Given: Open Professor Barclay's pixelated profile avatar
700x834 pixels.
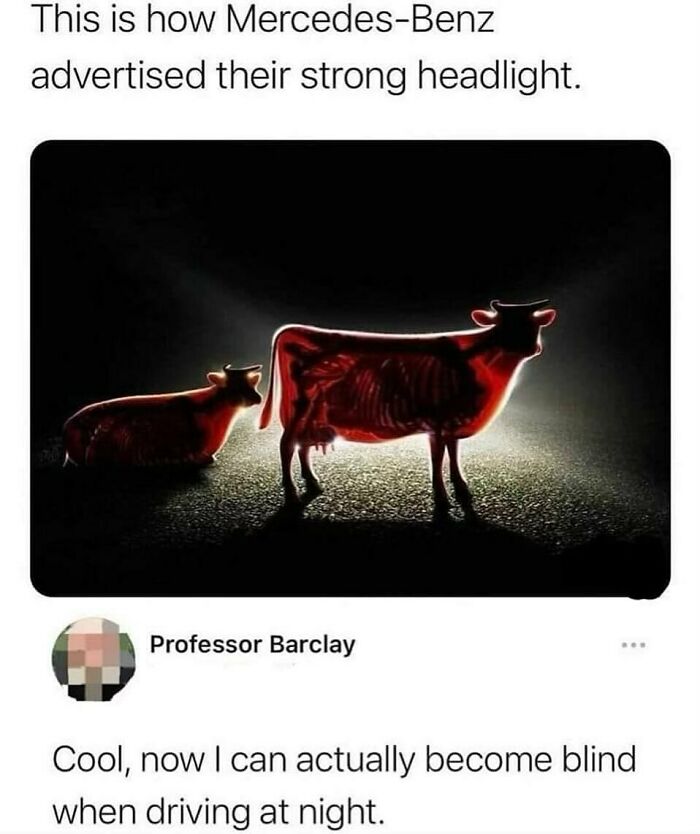Looking at the screenshot, I should [93, 659].
